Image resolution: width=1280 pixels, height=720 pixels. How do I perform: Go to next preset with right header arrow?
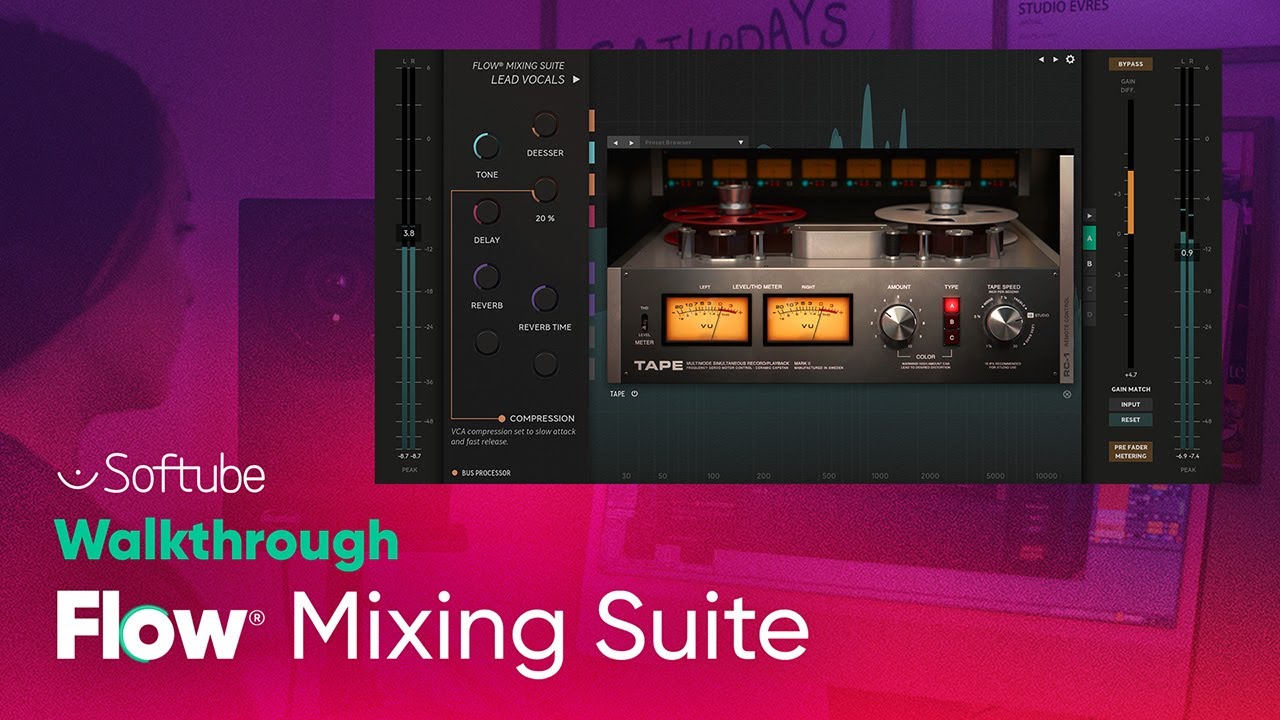click(1055, 59)
